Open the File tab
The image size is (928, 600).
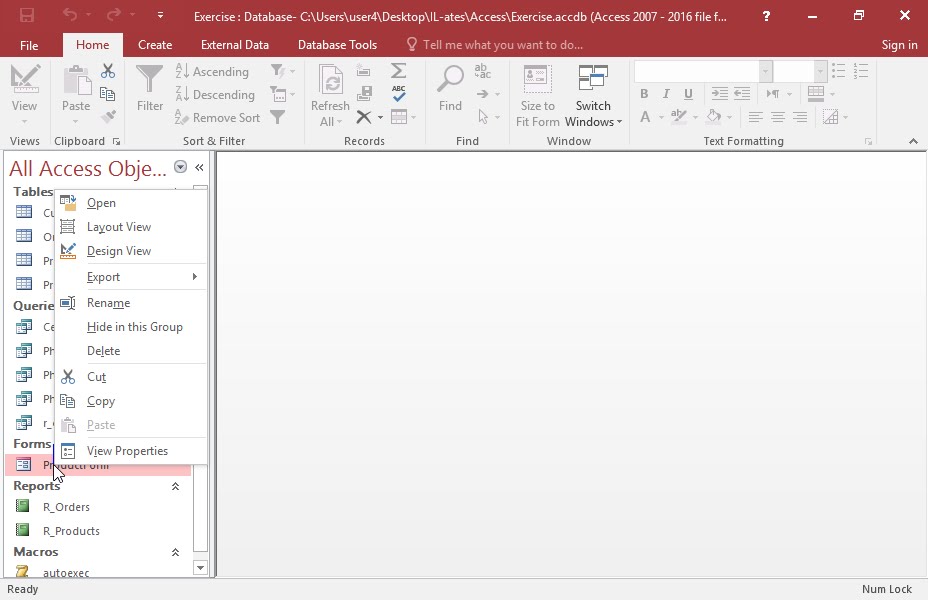(x=29, y=45)
